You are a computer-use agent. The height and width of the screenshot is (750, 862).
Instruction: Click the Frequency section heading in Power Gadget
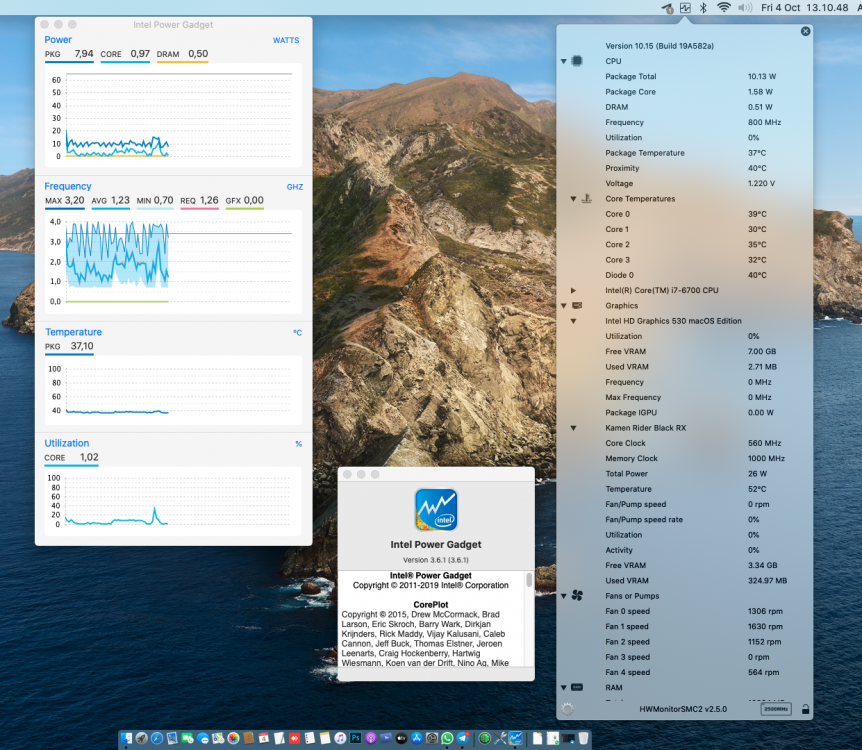point(68,186)
